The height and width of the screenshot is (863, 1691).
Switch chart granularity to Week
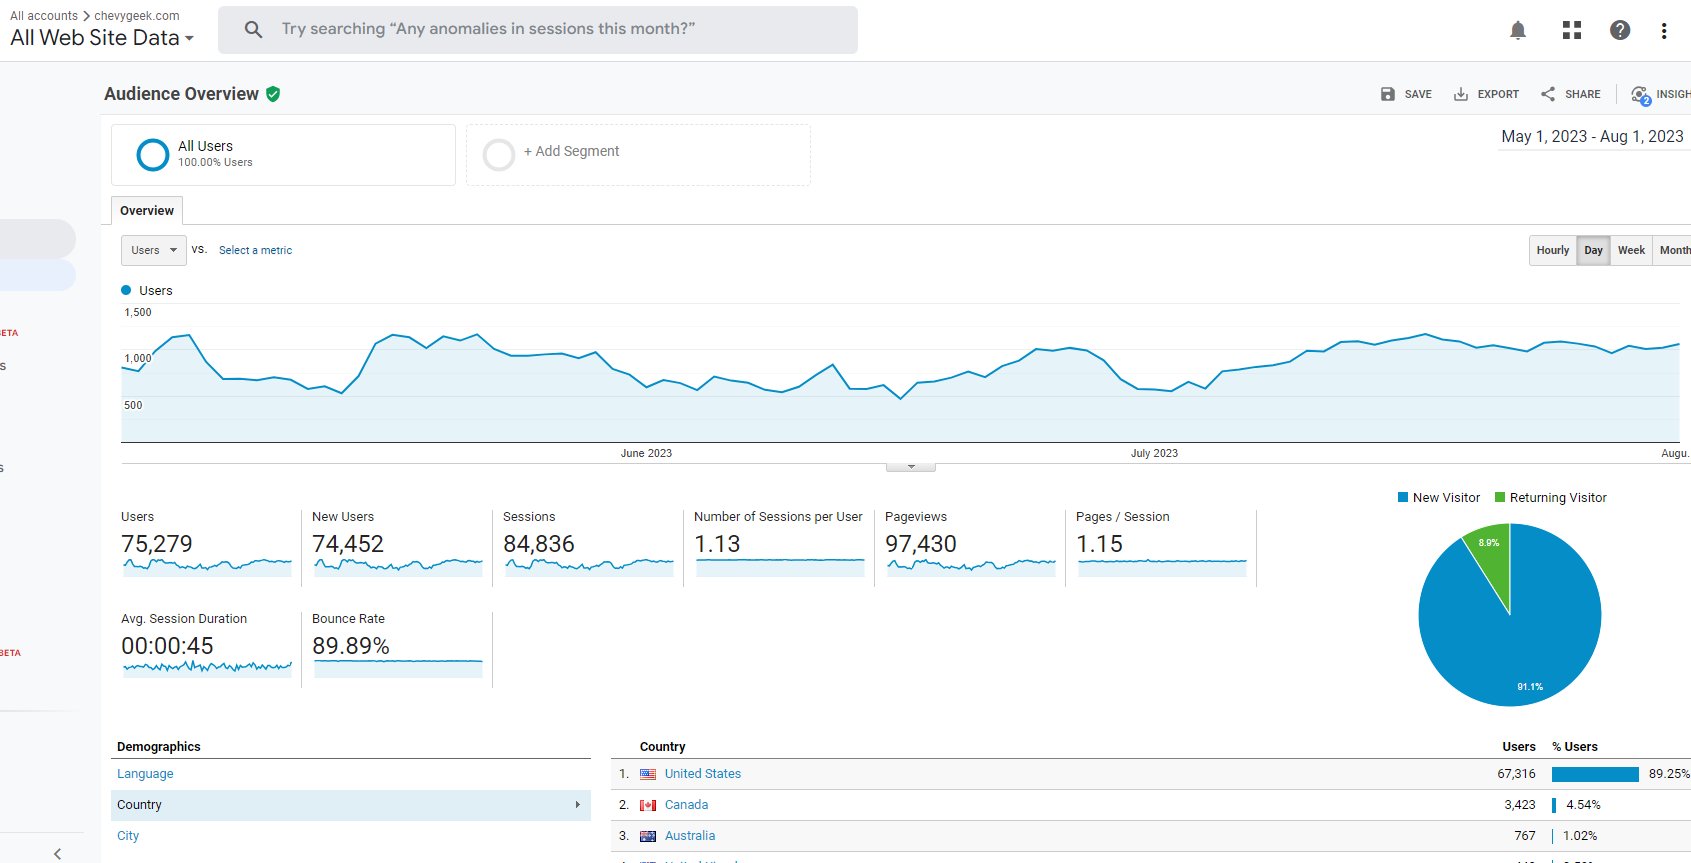1631,250
